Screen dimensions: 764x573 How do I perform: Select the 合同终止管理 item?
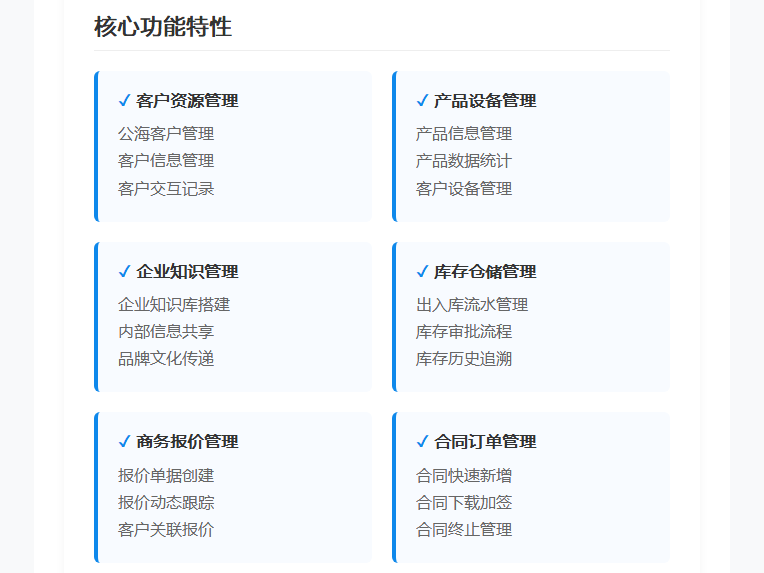tap(464, 530)
